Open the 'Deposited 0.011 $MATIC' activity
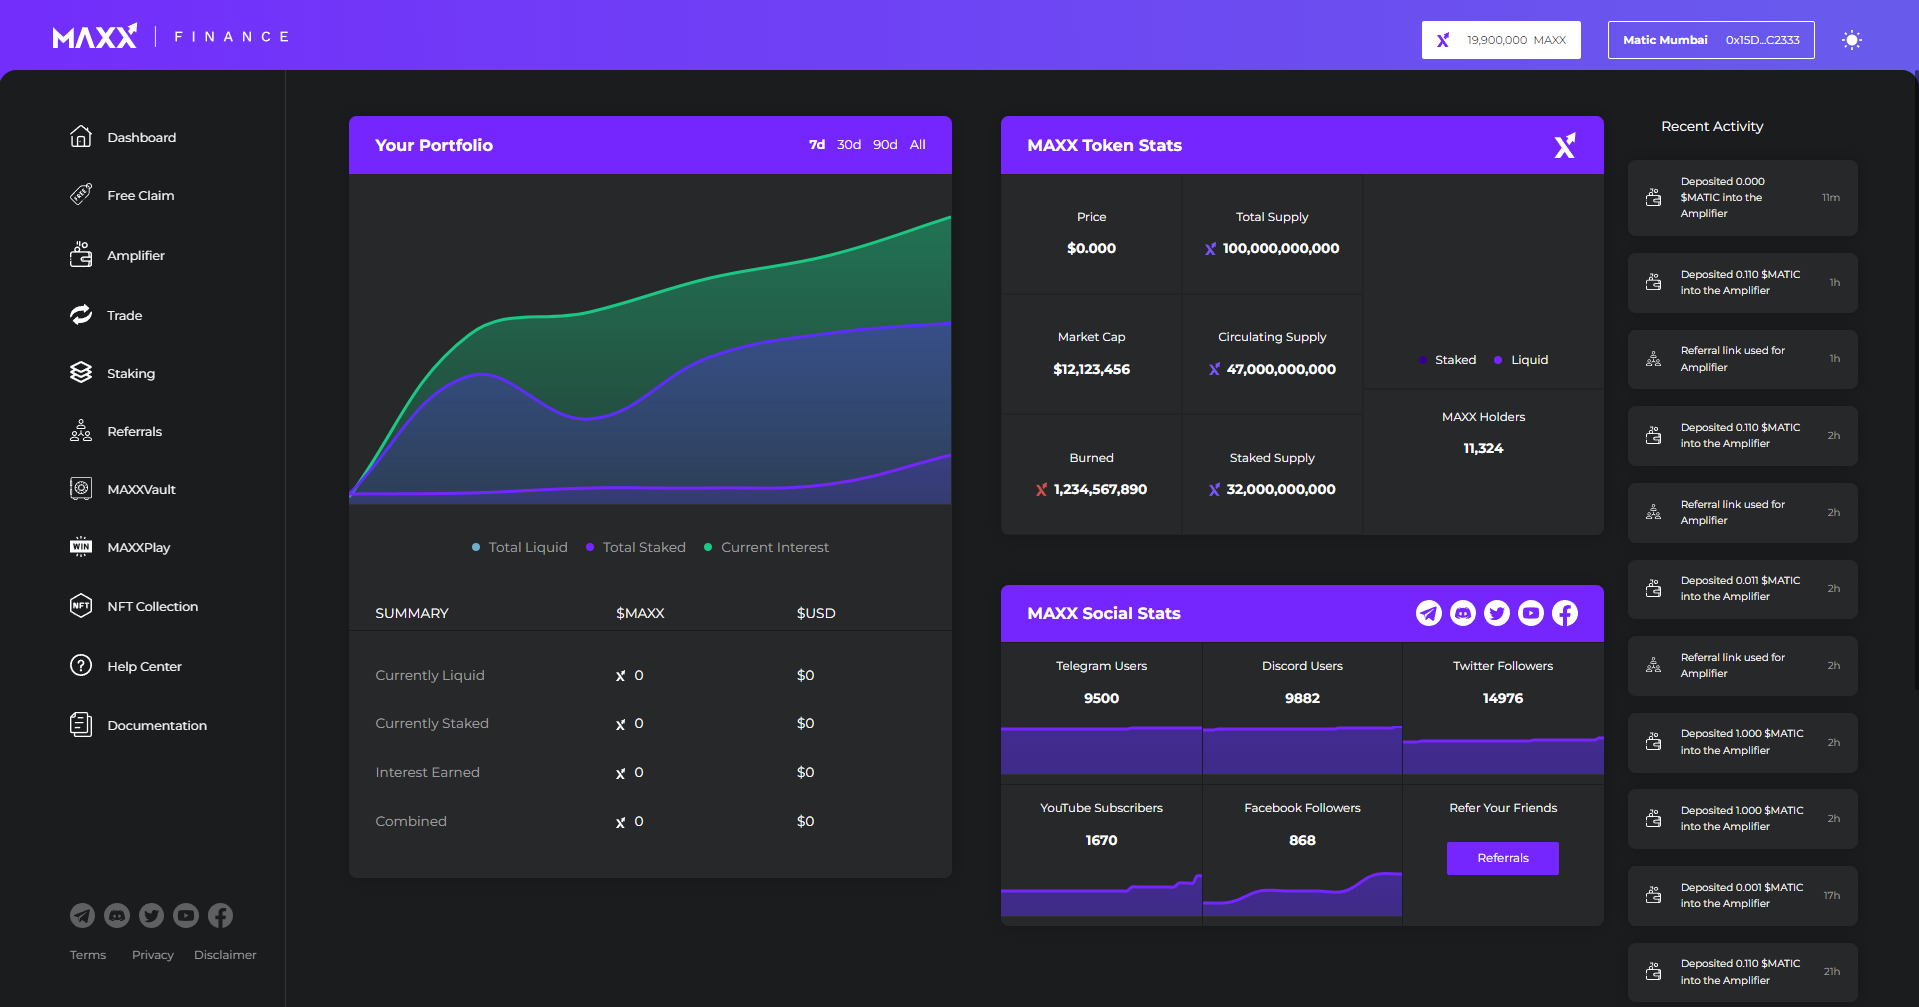The width and height of the screenshot is (1919, 1007). tap(1743, 589)
